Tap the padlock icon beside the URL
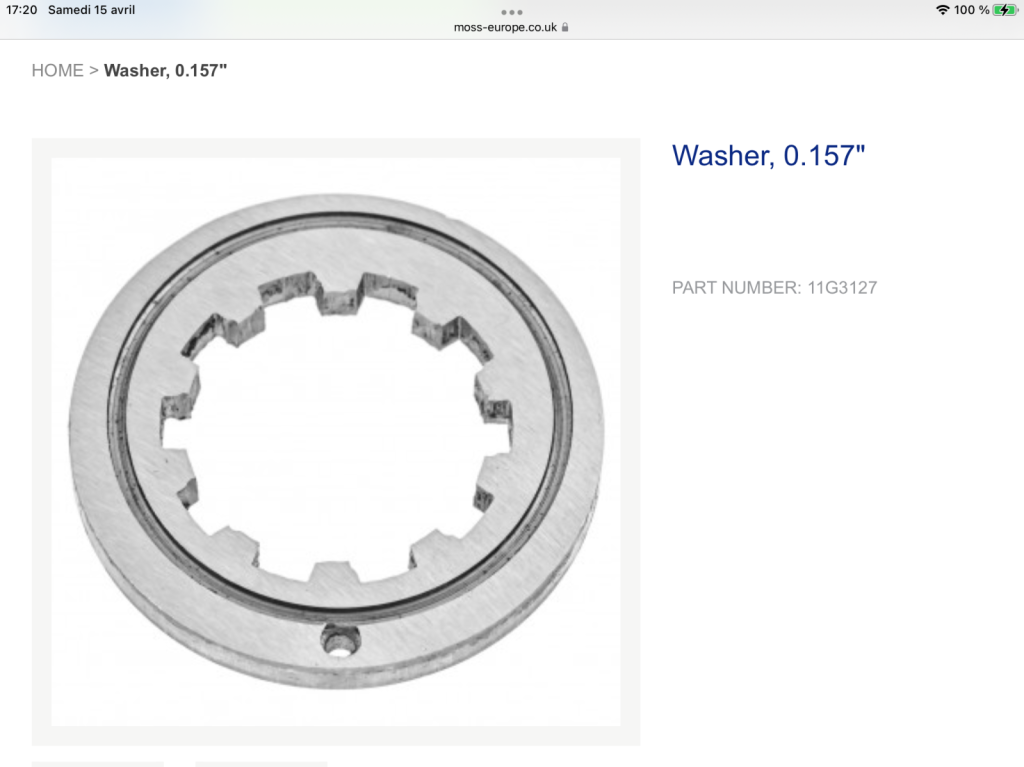Image resolution: width=1024 pixels, height=767 pixels. click(565, 27)
